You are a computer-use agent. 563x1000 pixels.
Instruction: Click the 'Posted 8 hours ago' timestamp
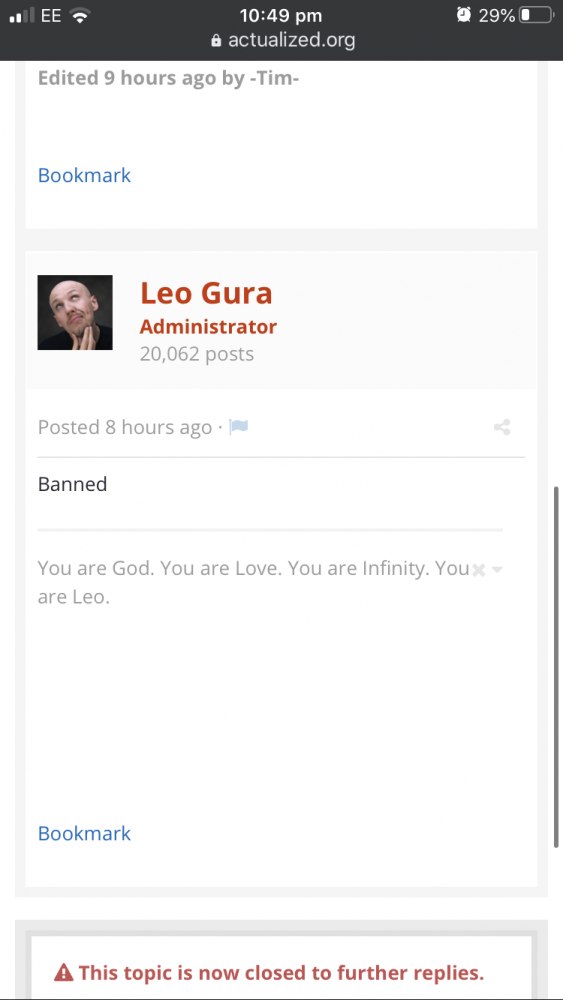point(125,427)
